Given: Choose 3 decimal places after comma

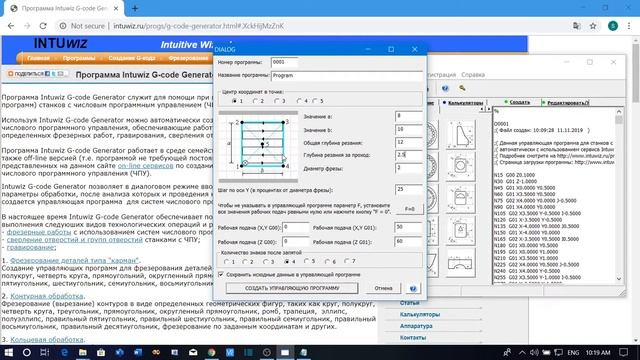Looking at the screenshot, I should tap(266, 262).
